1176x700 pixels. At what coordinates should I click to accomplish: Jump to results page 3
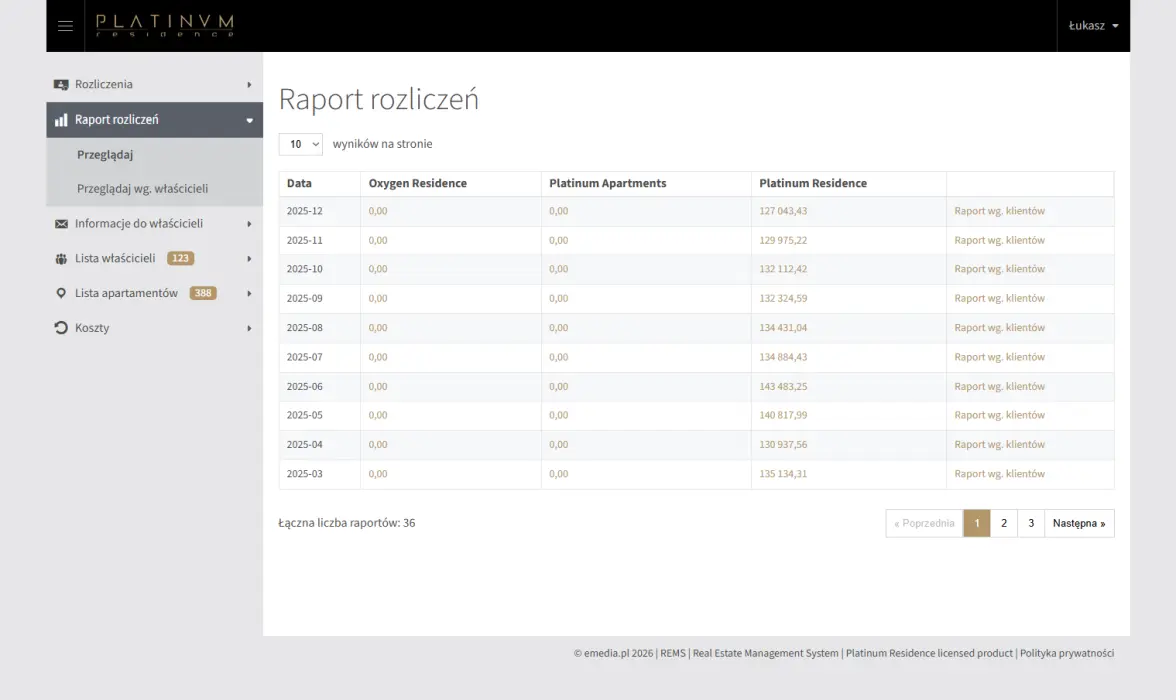pyautogui.click(x=1031, y=522)
